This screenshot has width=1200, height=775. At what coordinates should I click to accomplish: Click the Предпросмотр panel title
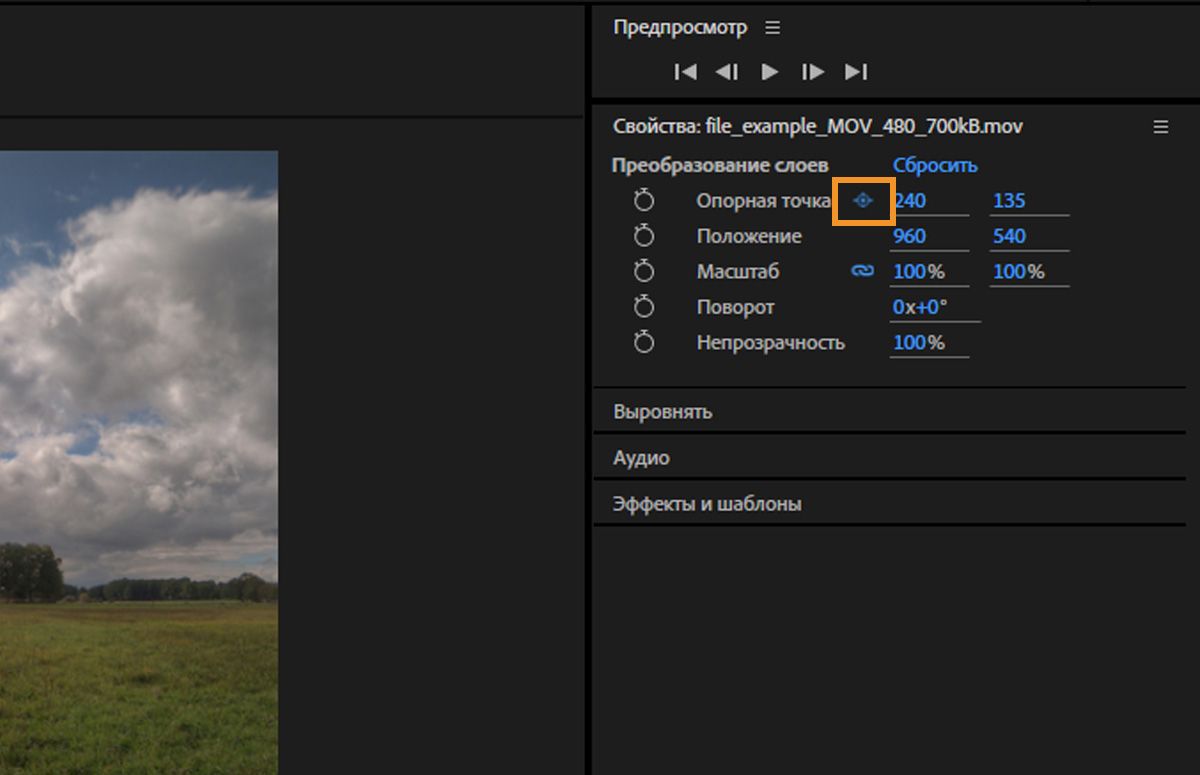(x=680, y=28)
